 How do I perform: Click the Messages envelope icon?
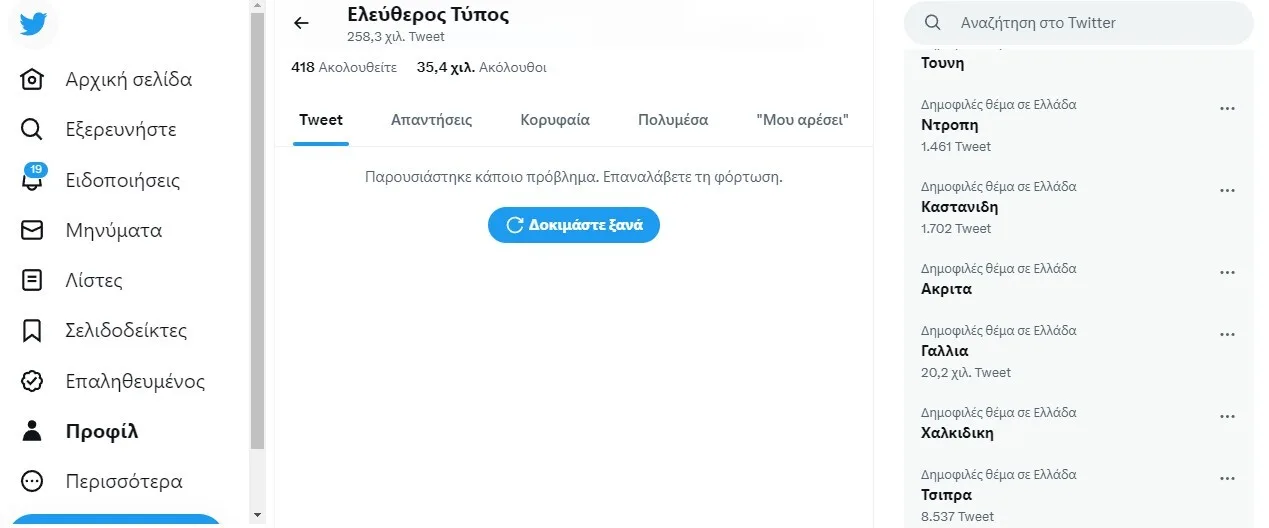[32, 230]
